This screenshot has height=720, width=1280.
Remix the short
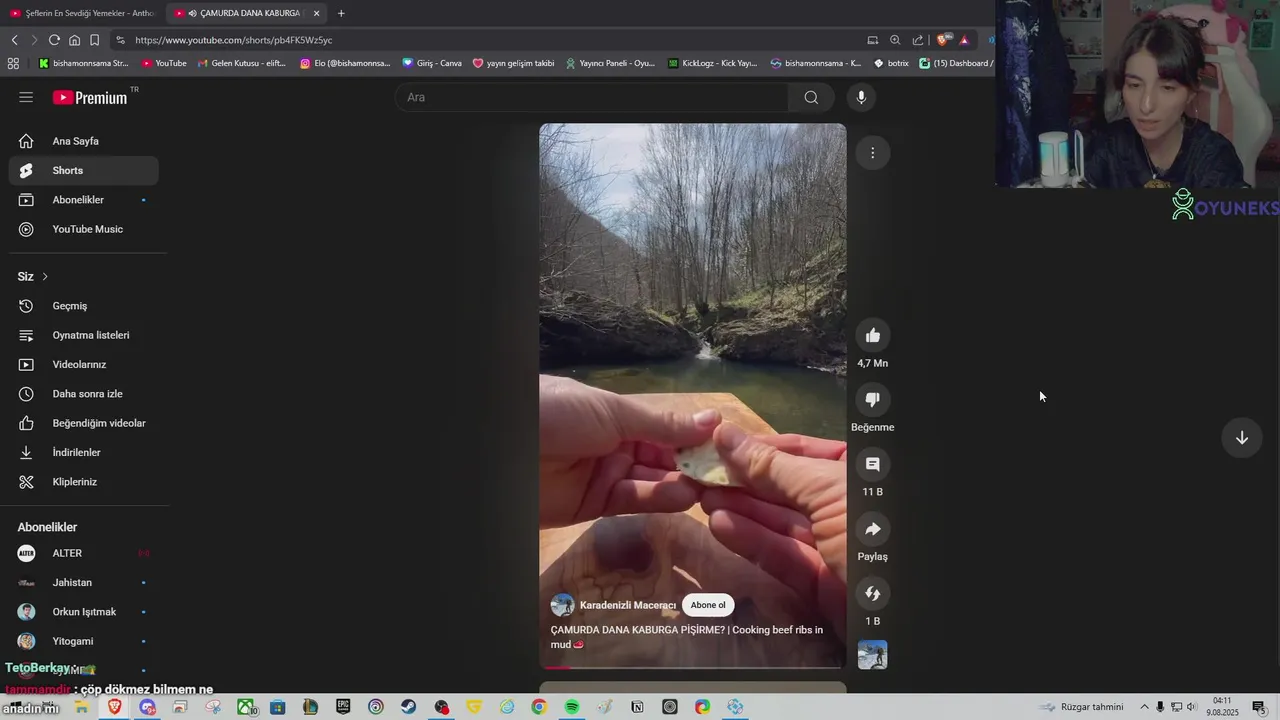tap(872, 593)
